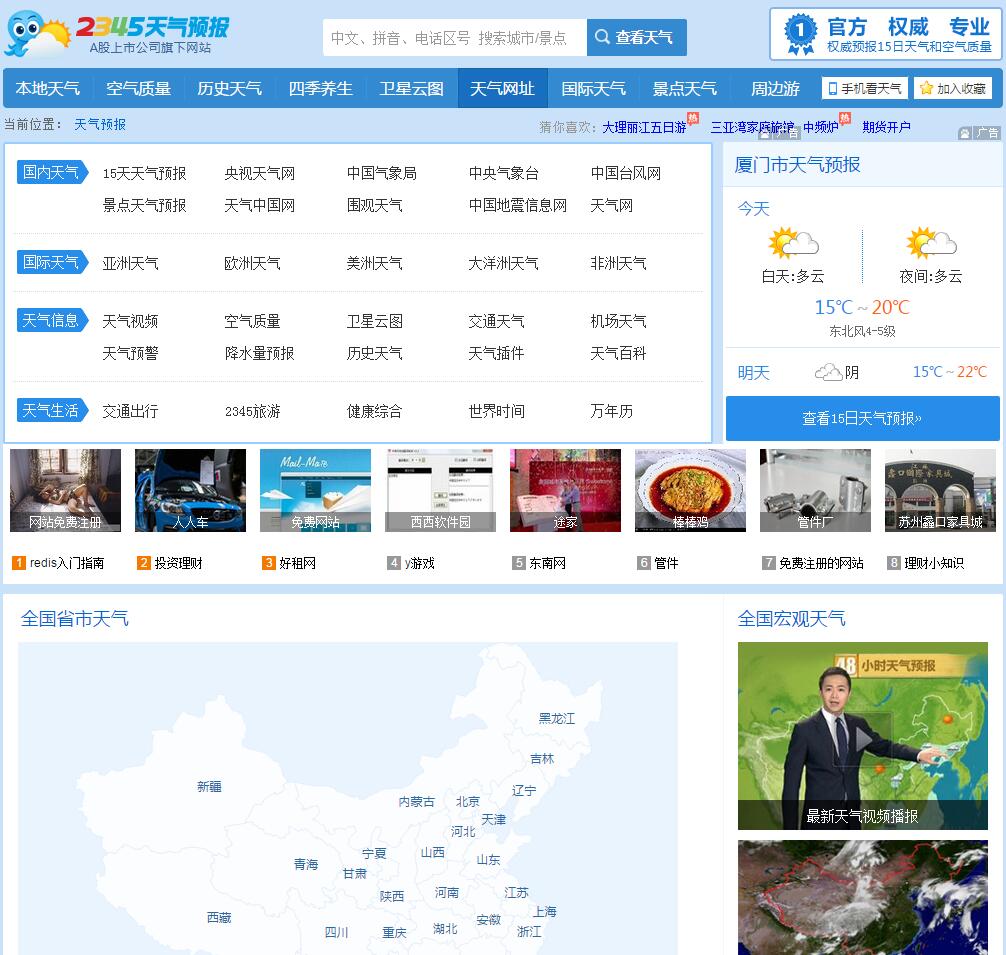The height and width of the screenshot is (955, 1006).
Task: Click ranked link 好租网
Action: coord(298,563)
